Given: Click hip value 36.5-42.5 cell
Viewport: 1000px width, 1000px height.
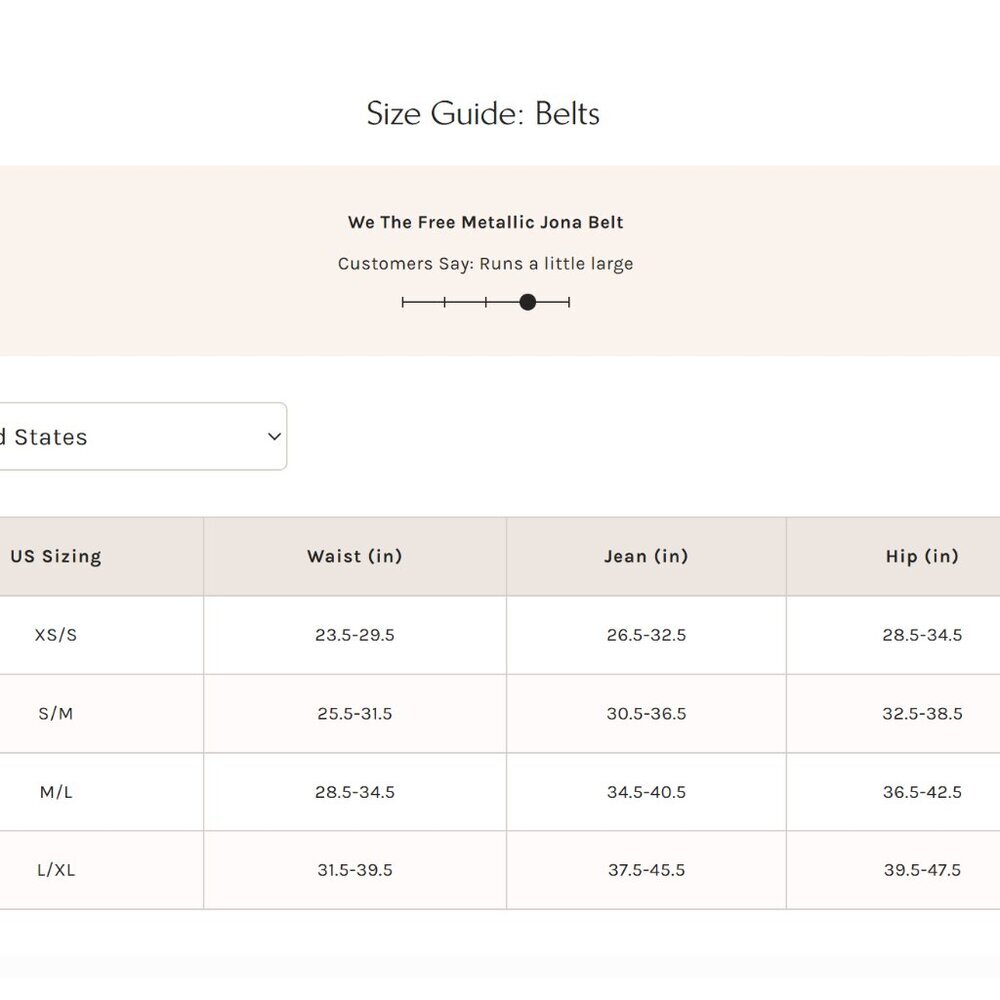Looking at the screenshot, I should click(922, 792).
